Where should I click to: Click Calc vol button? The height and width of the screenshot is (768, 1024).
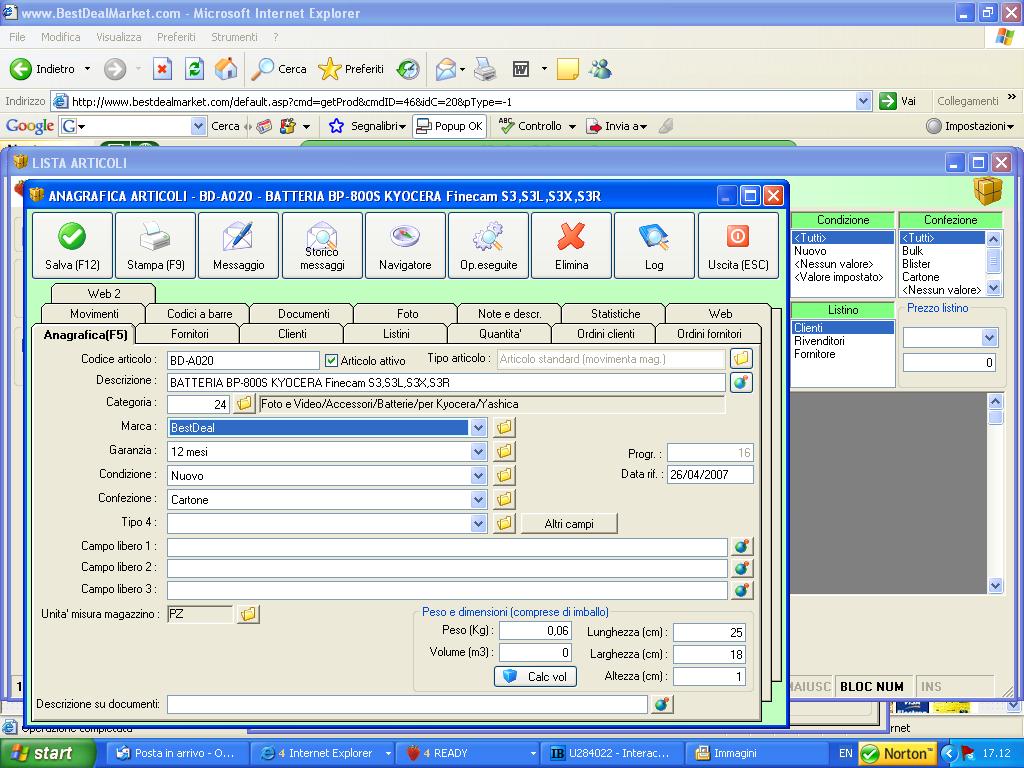pyautogui.click(x=536, y=677)
